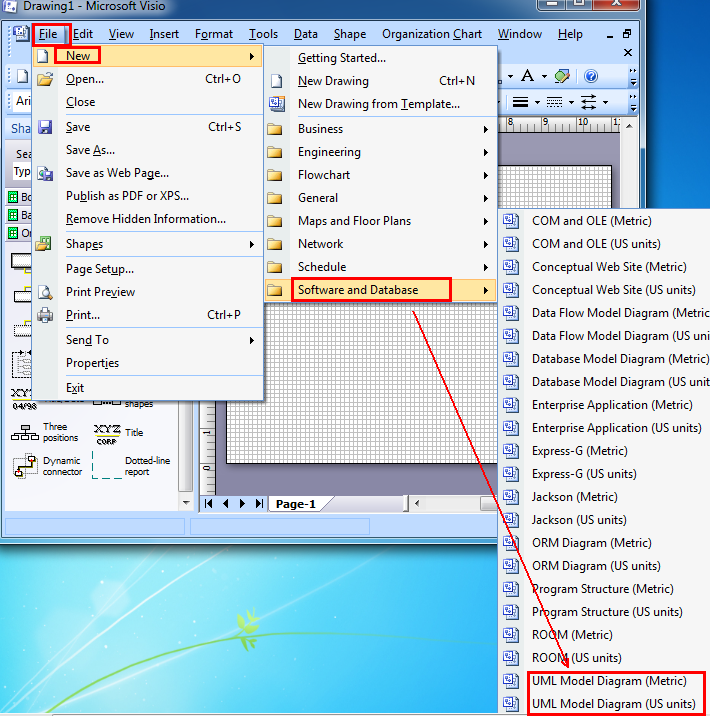Click horizontal scrollbar left arrow
This screenshot has height=716, width=710.
click(x=417, y=504)
